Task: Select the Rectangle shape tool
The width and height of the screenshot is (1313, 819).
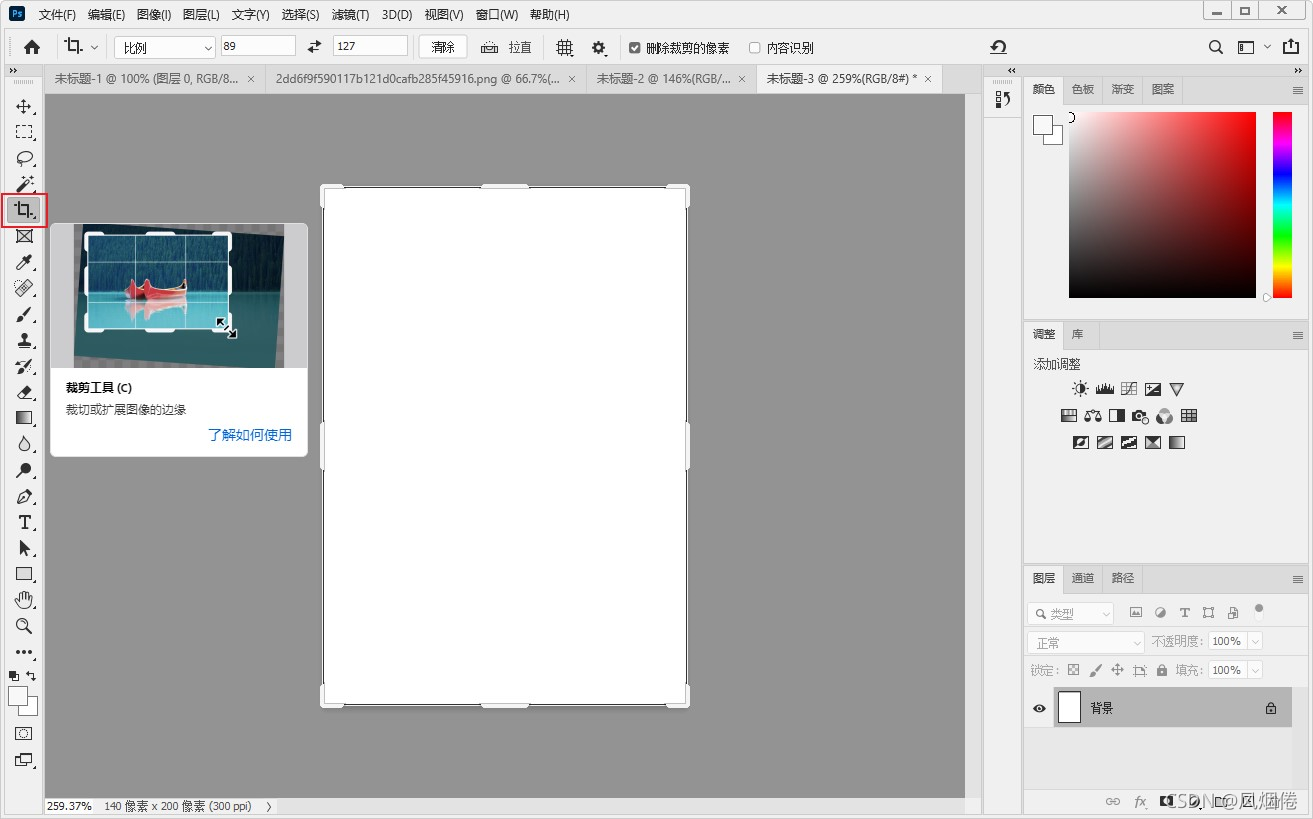Action: point(24,574)
